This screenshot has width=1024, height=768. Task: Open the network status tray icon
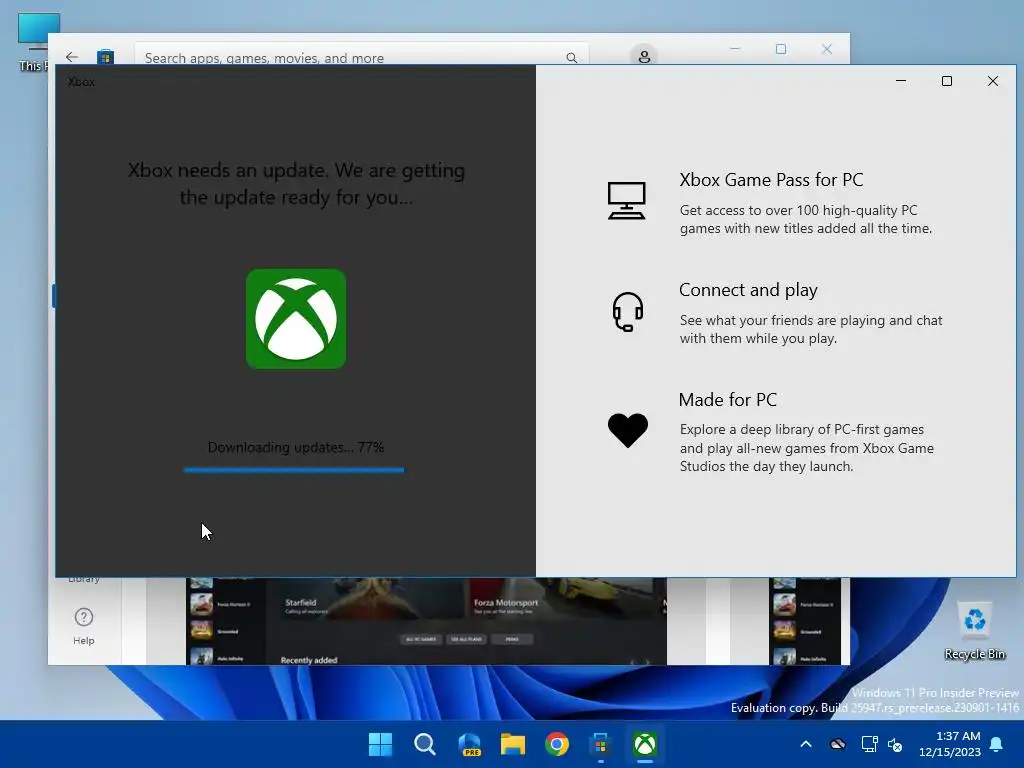(869, 744)
